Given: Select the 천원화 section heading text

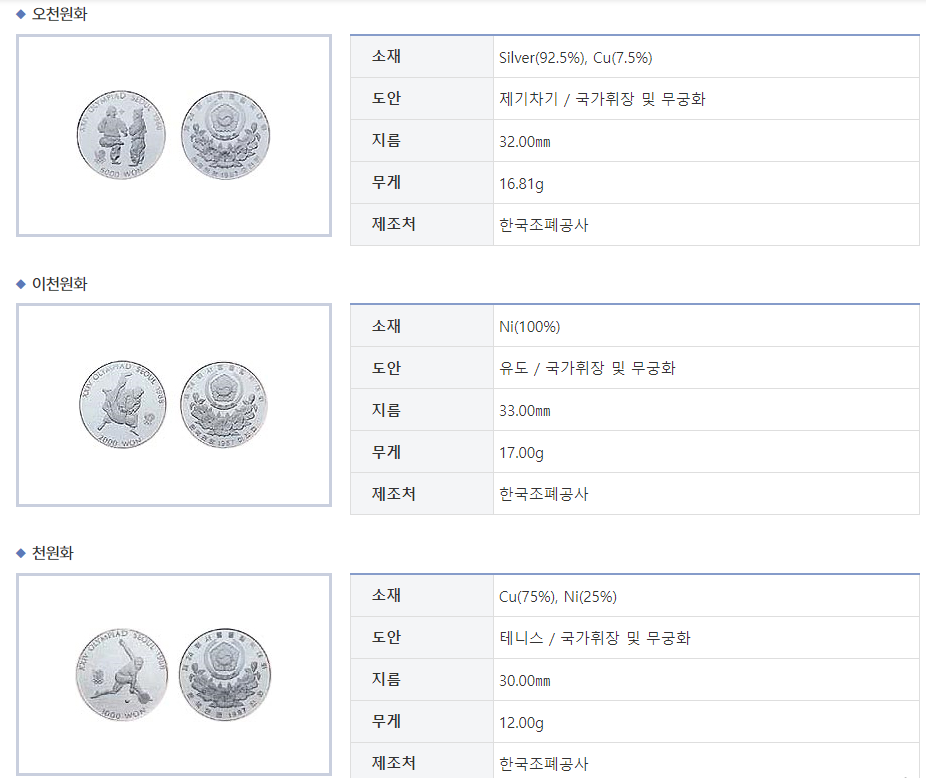Looking at the screenshot, I should [x=53, y=553].
